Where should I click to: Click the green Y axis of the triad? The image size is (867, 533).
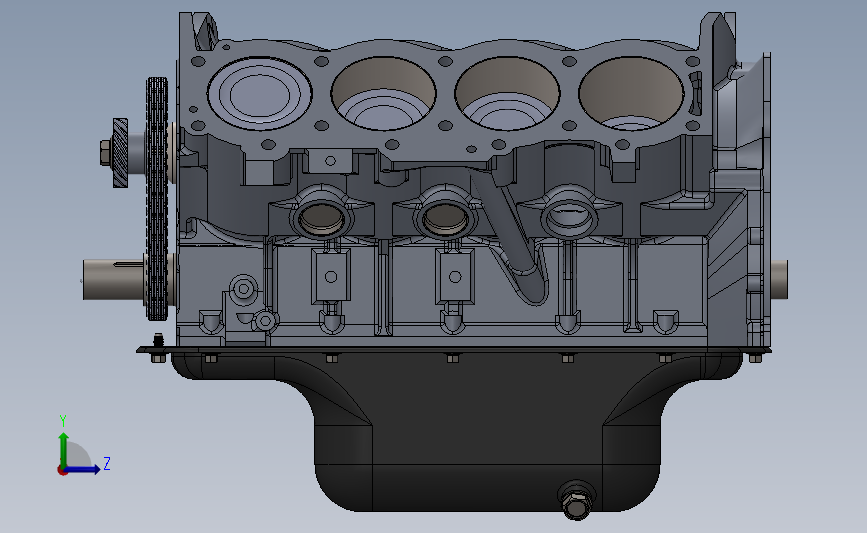64,449
